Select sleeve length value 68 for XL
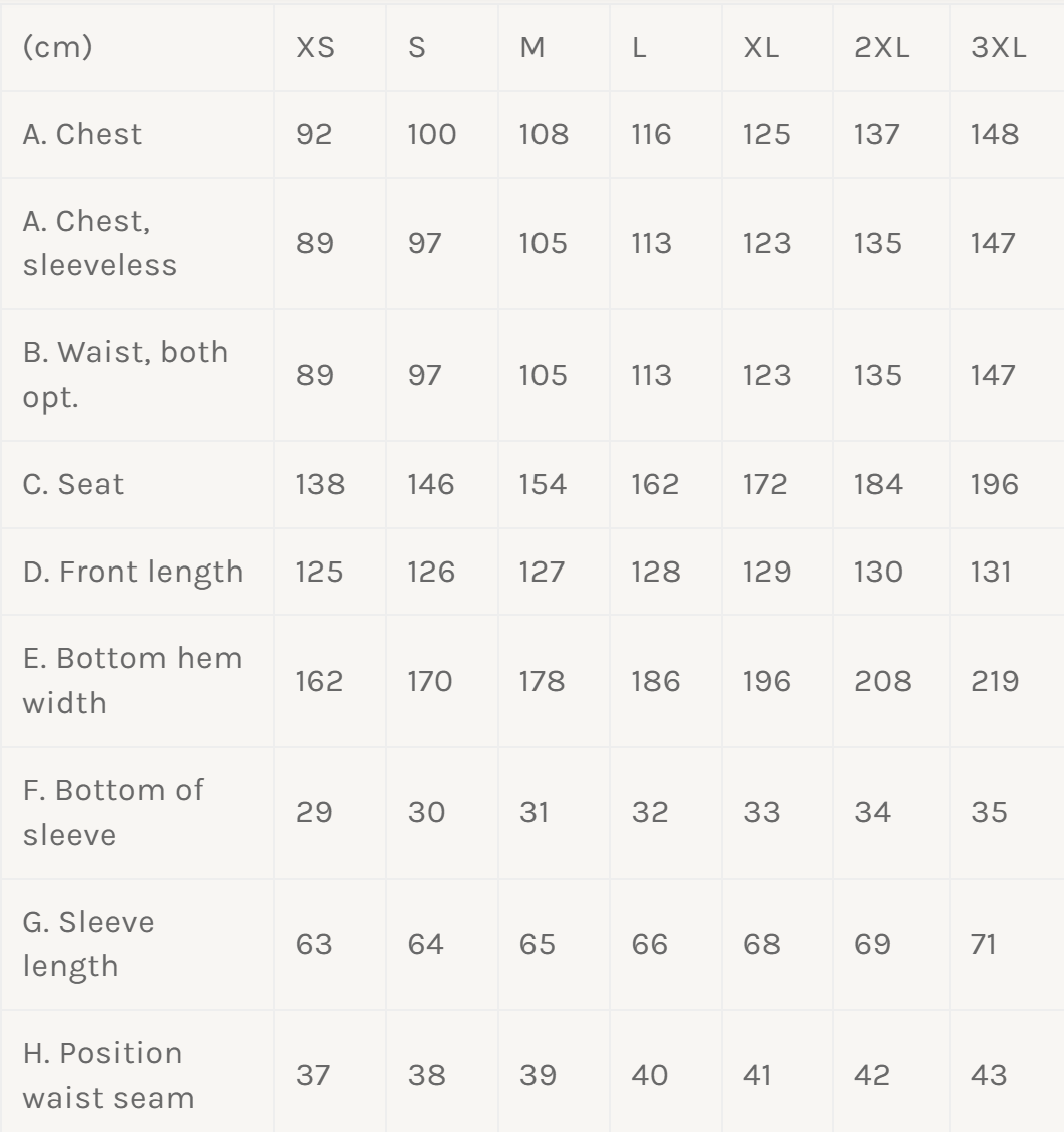Viewport: 1064px width, 1132px height. [761, 943]
